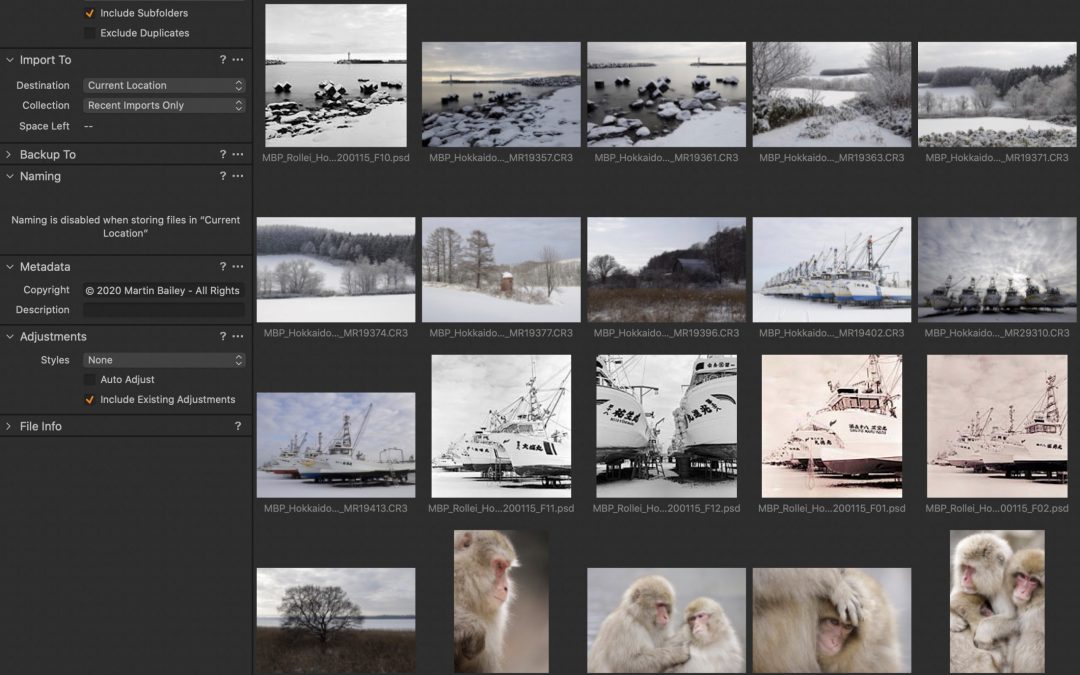Show help for the Metadata panel
This screenshot has width=1080, height=675.
pos(223,267)
